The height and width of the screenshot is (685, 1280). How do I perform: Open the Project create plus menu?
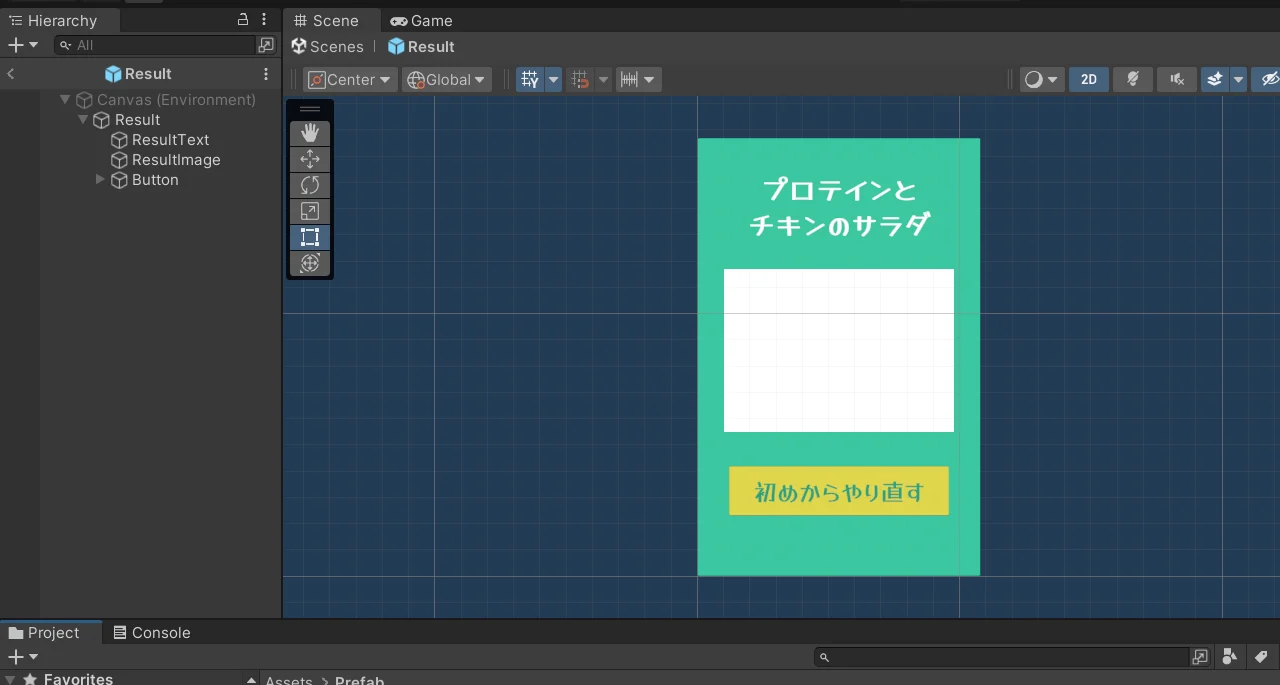point(22,657)
